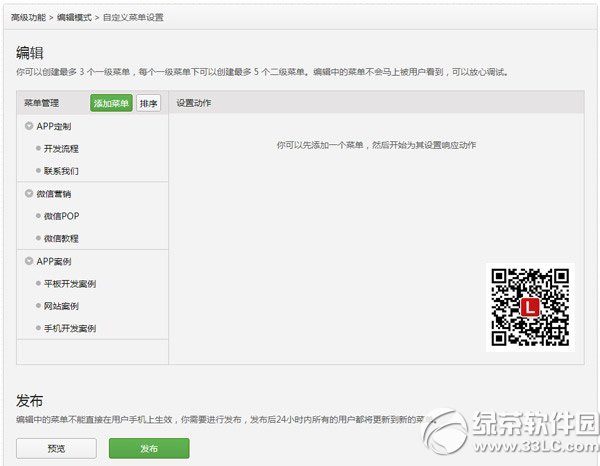Select the APP案例 top-level menu

[x=54, y=262]
